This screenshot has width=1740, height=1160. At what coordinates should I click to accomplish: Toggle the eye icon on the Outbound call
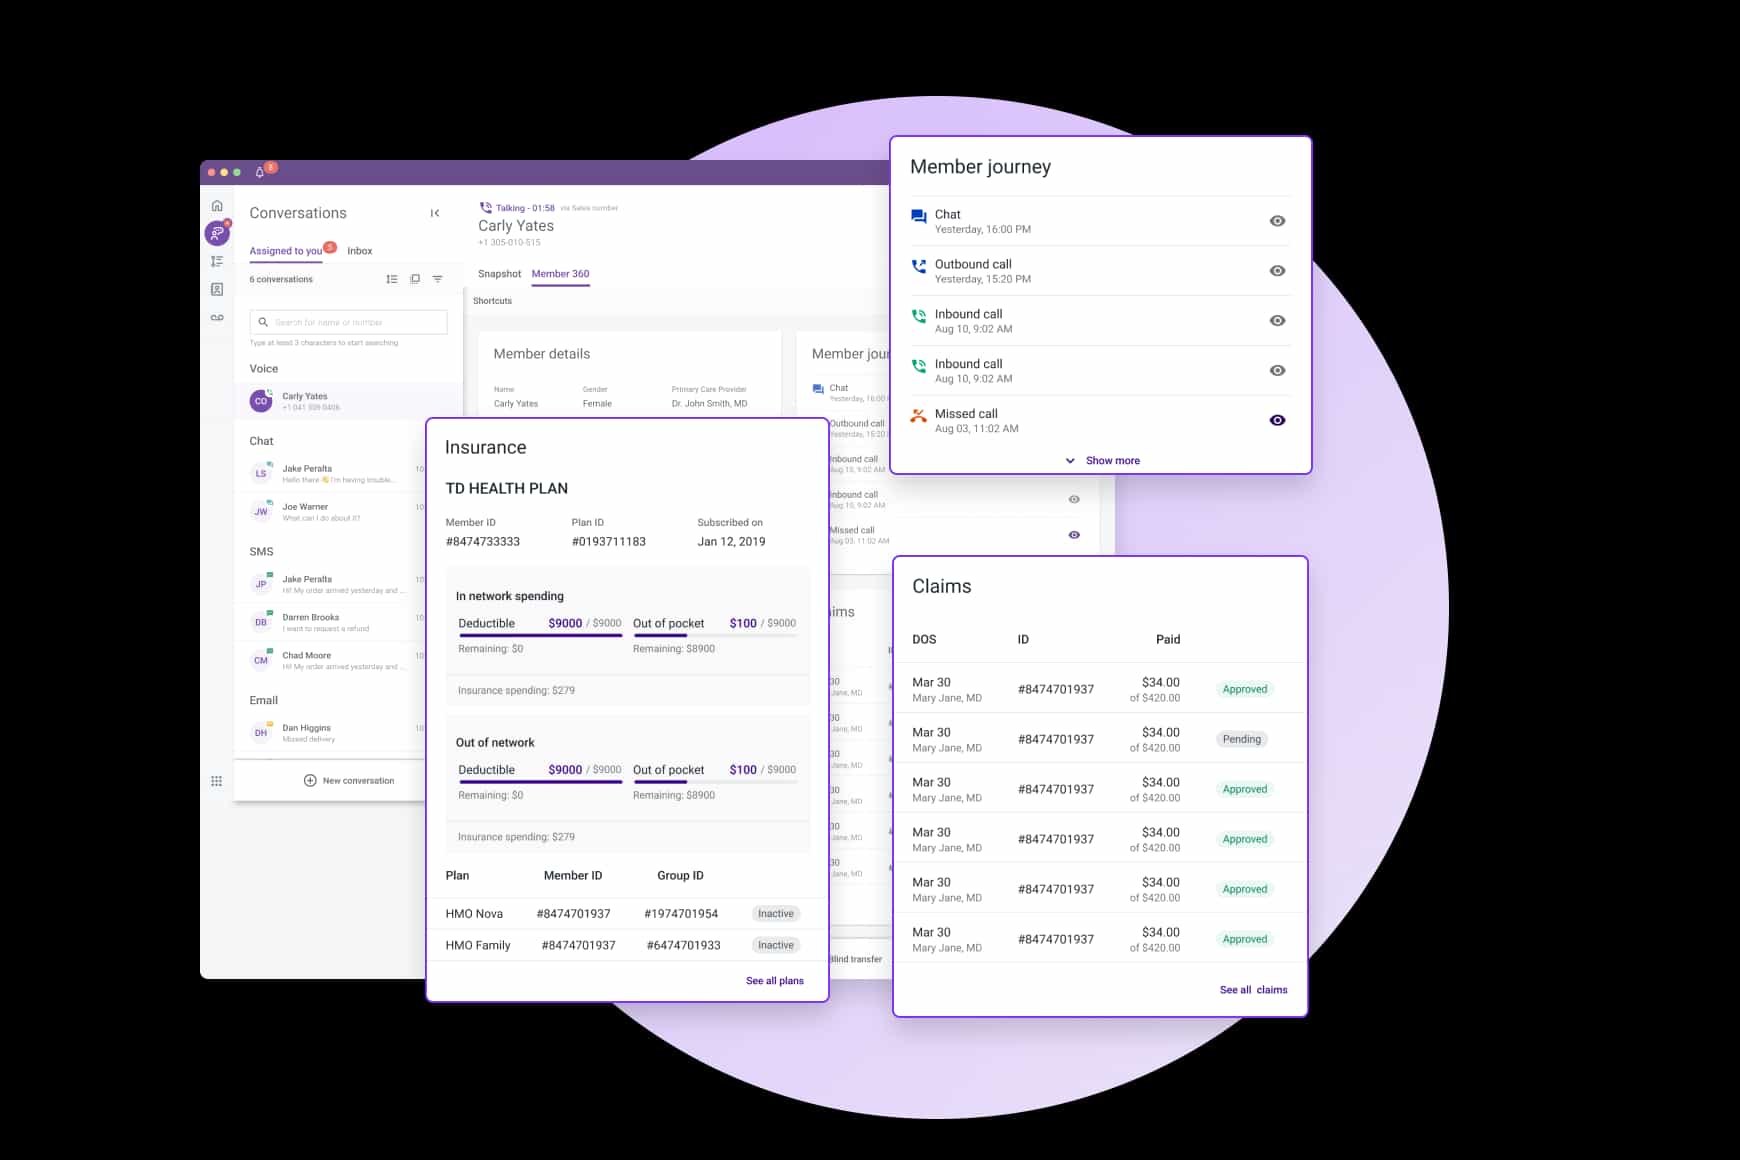tap(1277, 270)
